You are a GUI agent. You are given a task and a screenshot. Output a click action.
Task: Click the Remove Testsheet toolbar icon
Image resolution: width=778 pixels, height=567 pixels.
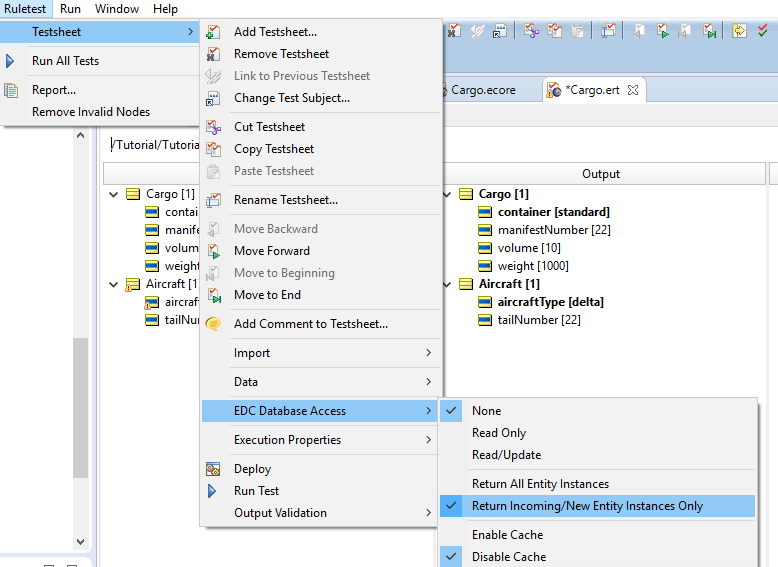[x=454, y=31]
